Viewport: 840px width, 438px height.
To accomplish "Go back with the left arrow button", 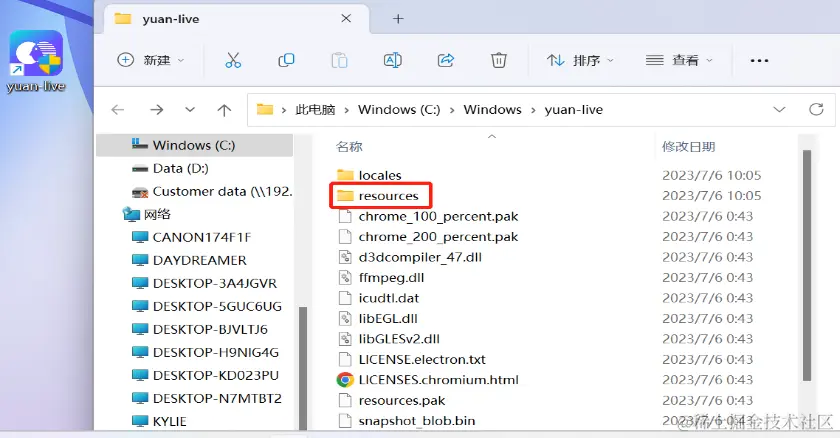I will (117, 110).
